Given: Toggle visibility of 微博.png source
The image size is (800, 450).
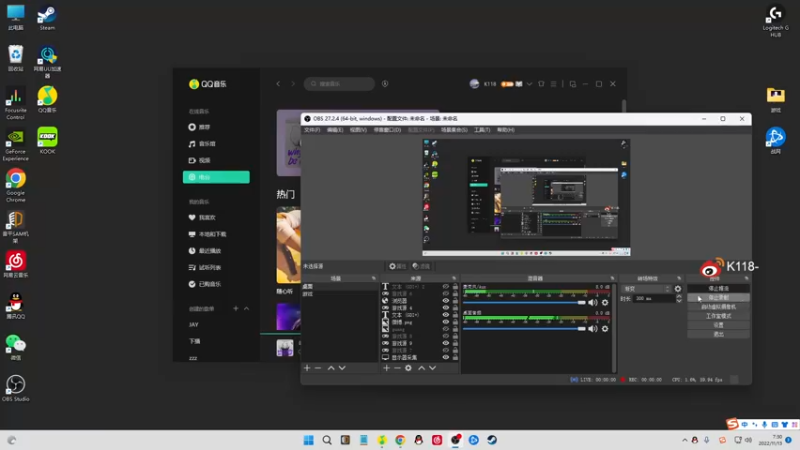Looking at the screenshot, I should click(445, 322).
